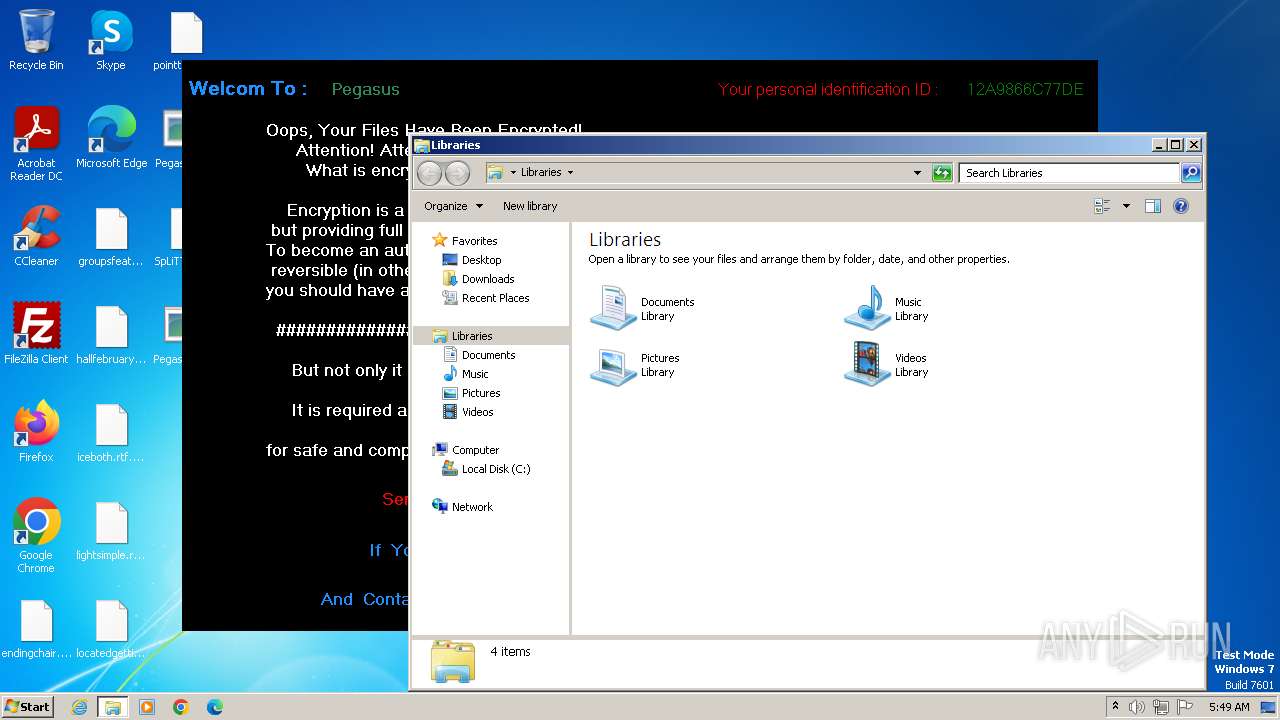This screenshot has height=720, width=1280.
Task: Open the Pictures library in main pane
Action: pyautogui.click(x=635, y=364)
